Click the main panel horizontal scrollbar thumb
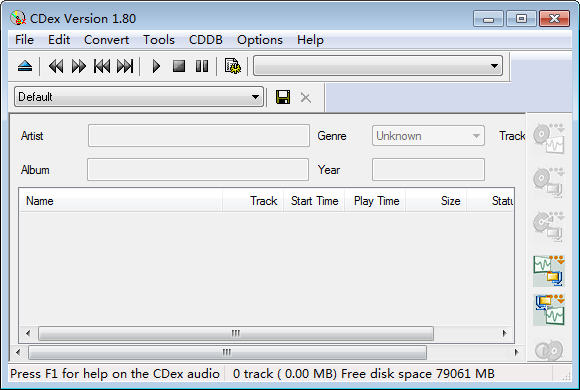This screenshot has width=580, height=390. pos(227,352)
